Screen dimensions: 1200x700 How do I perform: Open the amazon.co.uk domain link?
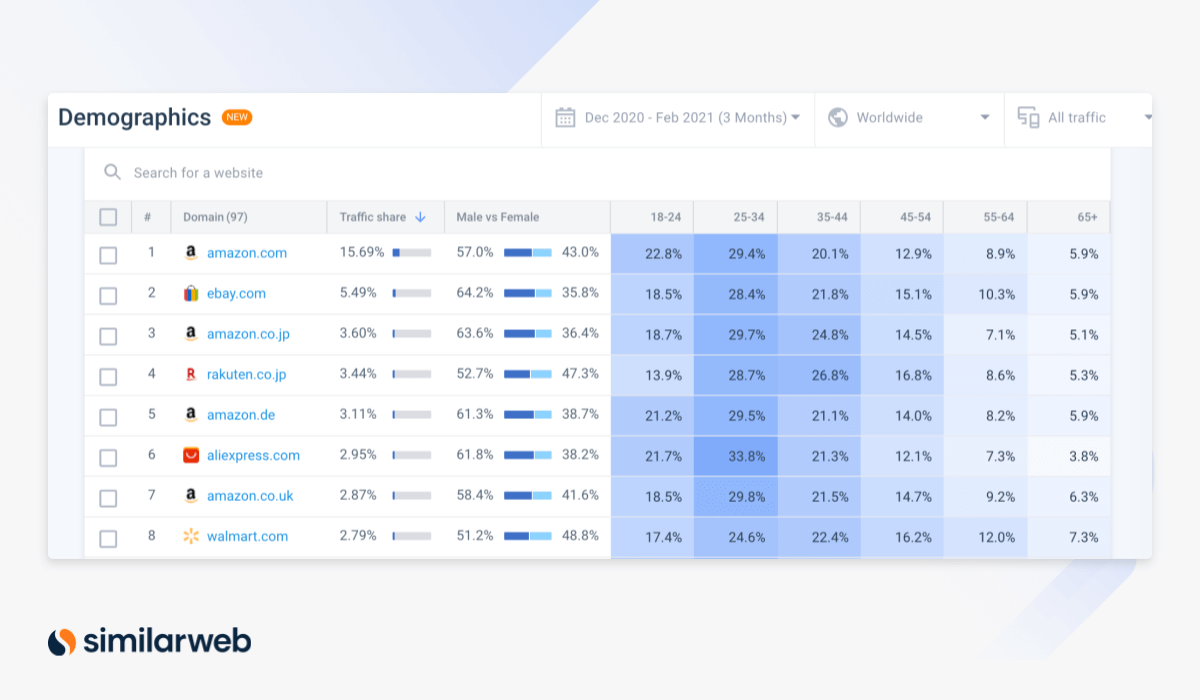coord(250,495)
